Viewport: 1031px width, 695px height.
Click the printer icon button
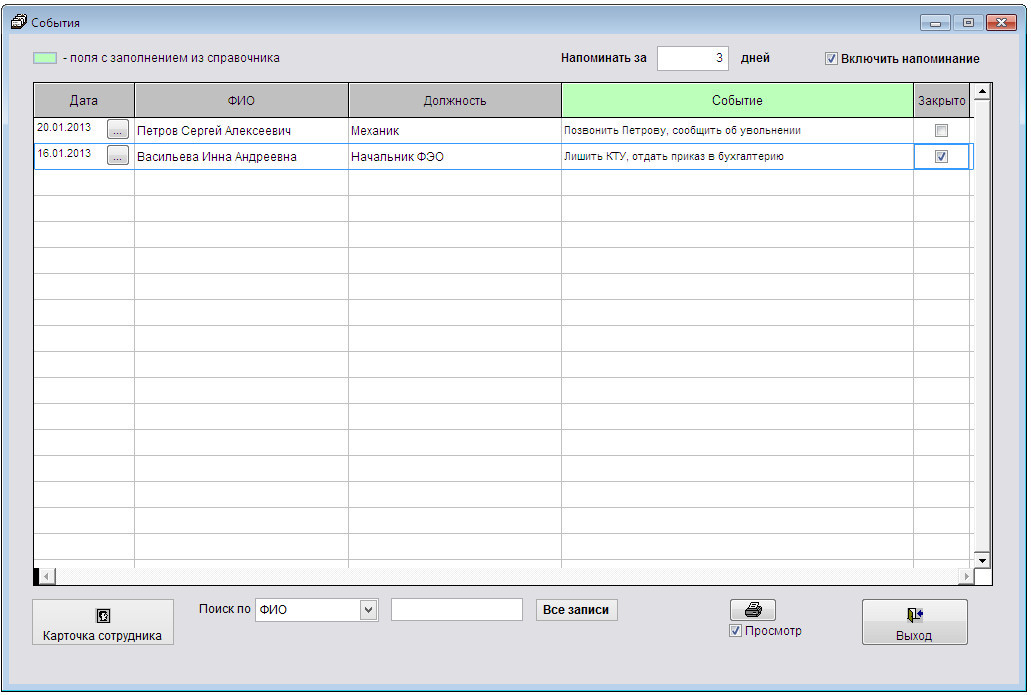click(752, 610)
